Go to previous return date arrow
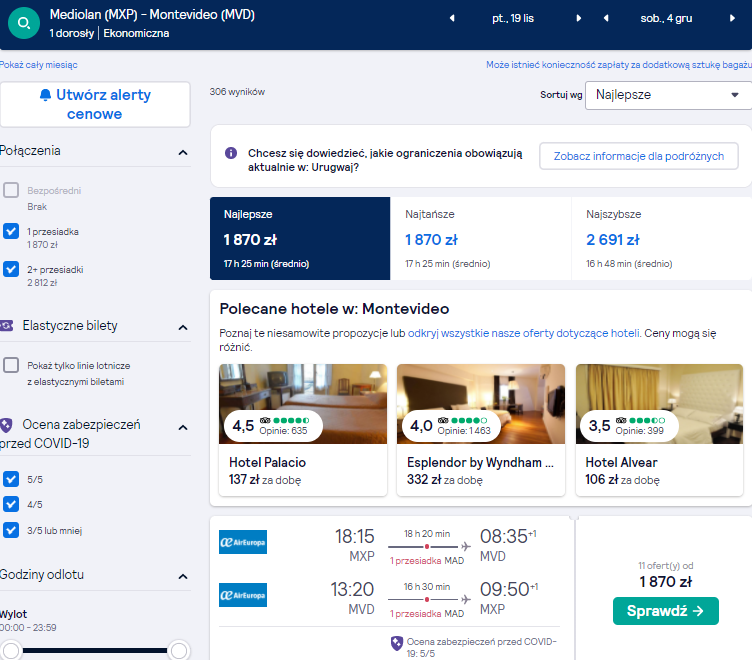This screenshot has height=660, width=752. point(606,18)
